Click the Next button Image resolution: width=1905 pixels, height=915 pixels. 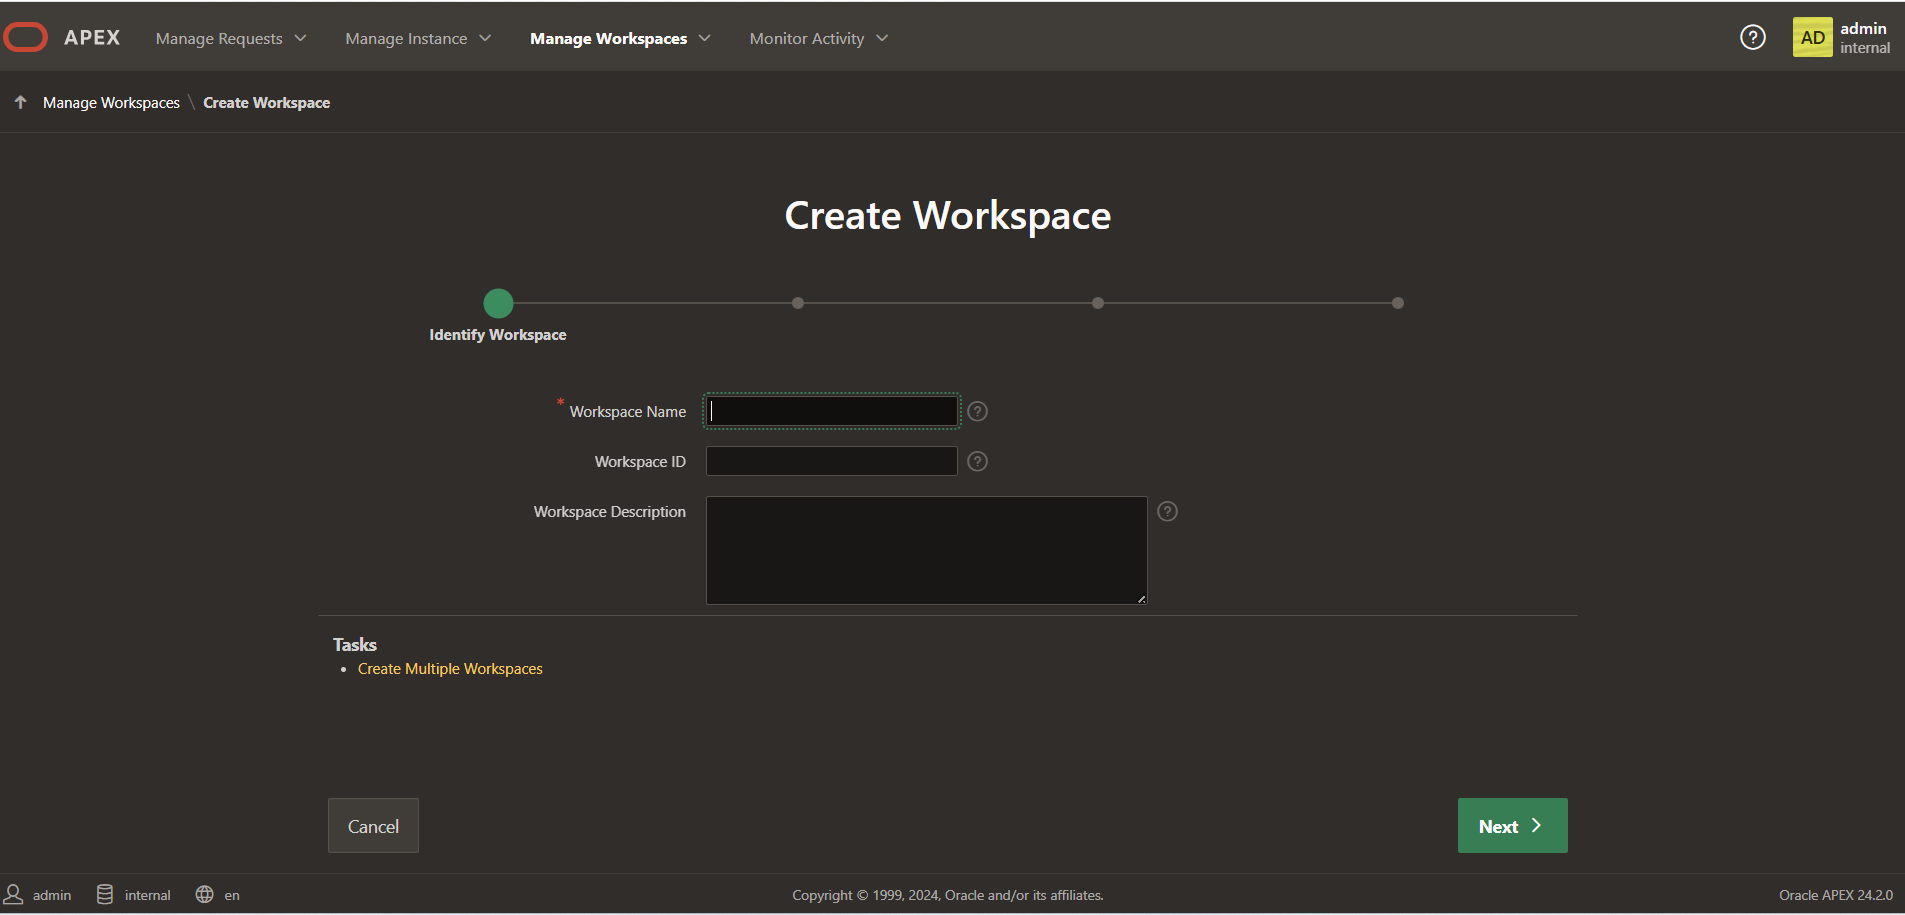pyautogui.click(x=1512, y=825)
